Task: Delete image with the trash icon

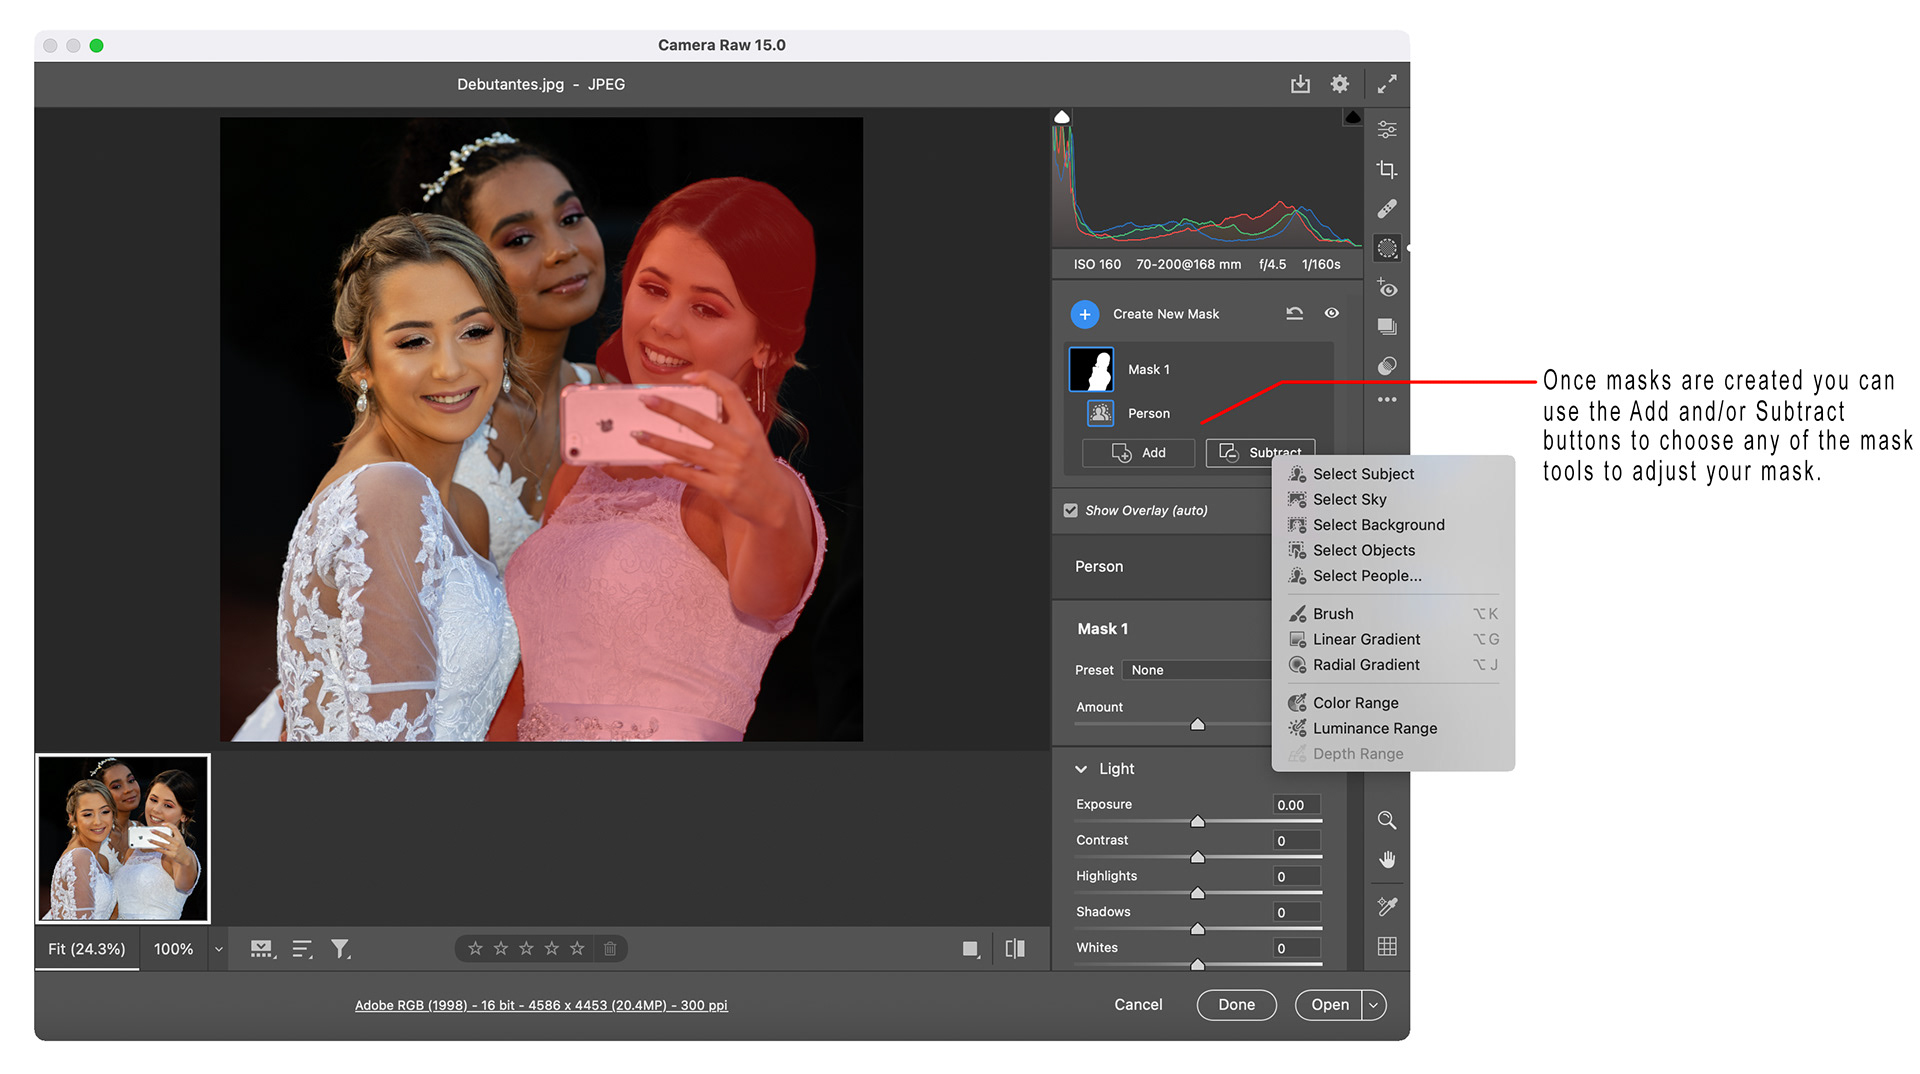Action: coord(610,948)
